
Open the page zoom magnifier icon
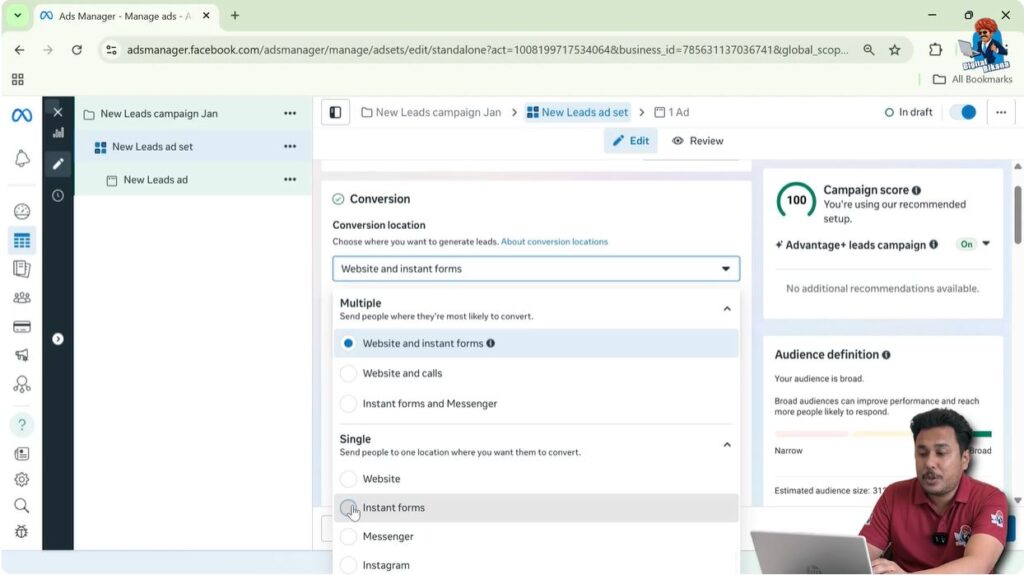(869, 50)
